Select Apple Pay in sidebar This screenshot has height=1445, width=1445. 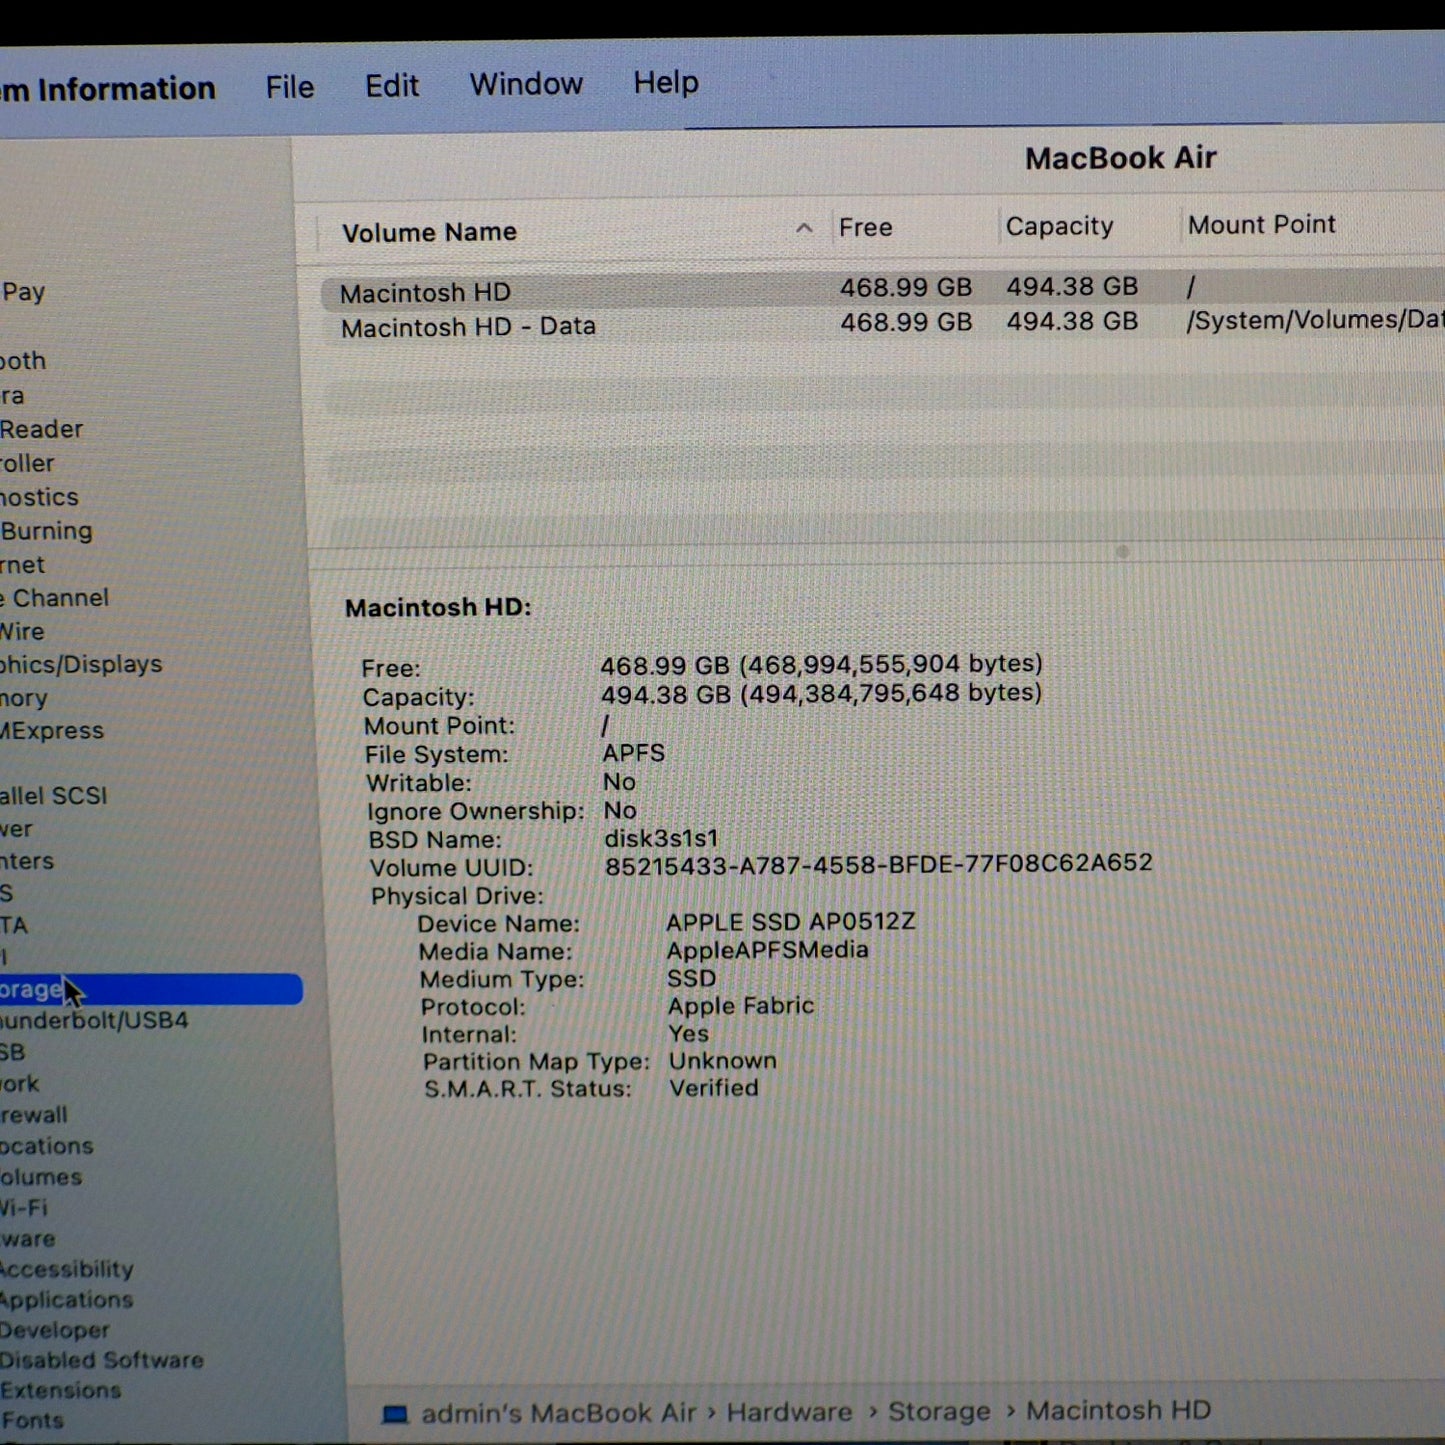(x=23, y=292)
